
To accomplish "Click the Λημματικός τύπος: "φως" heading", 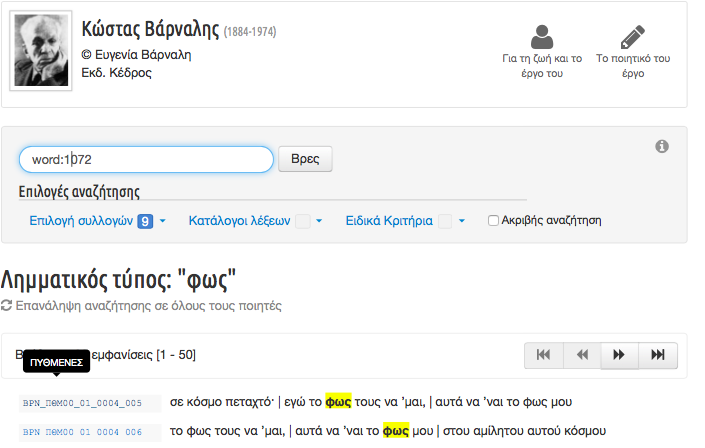I will pyautogui.click(x=118, y=279).
